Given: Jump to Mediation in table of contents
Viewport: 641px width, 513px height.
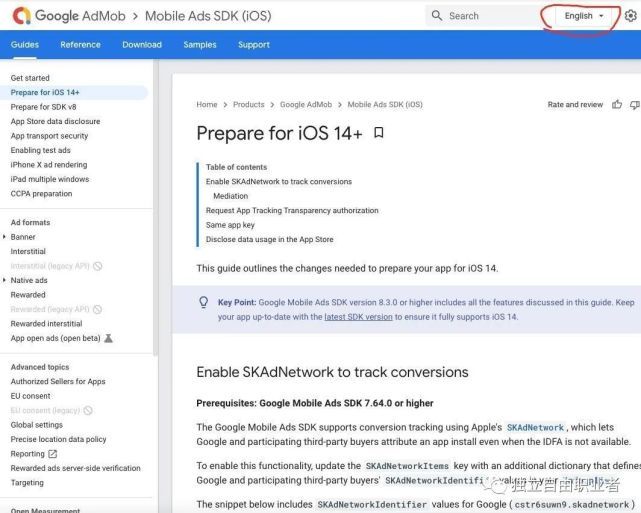Looking at the screenshot, I should (231, 196).
